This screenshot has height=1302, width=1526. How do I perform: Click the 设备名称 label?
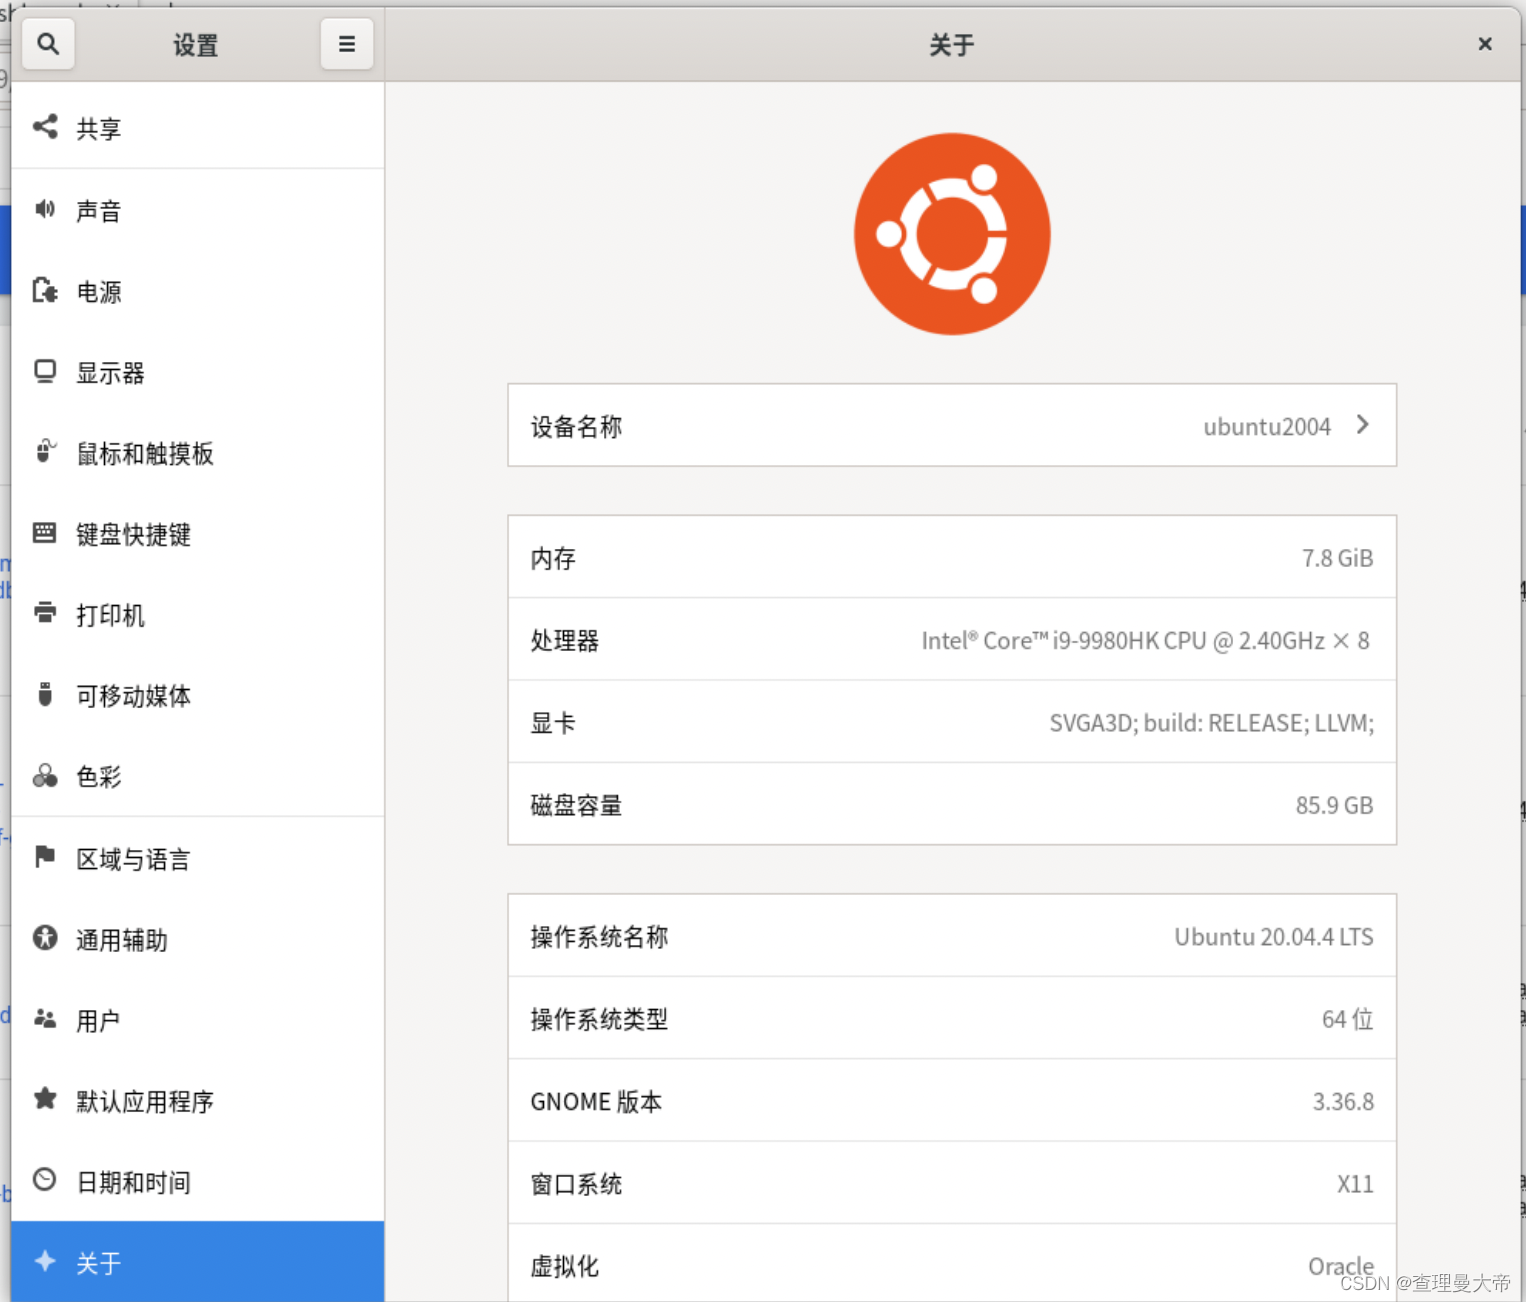(576, 427)
